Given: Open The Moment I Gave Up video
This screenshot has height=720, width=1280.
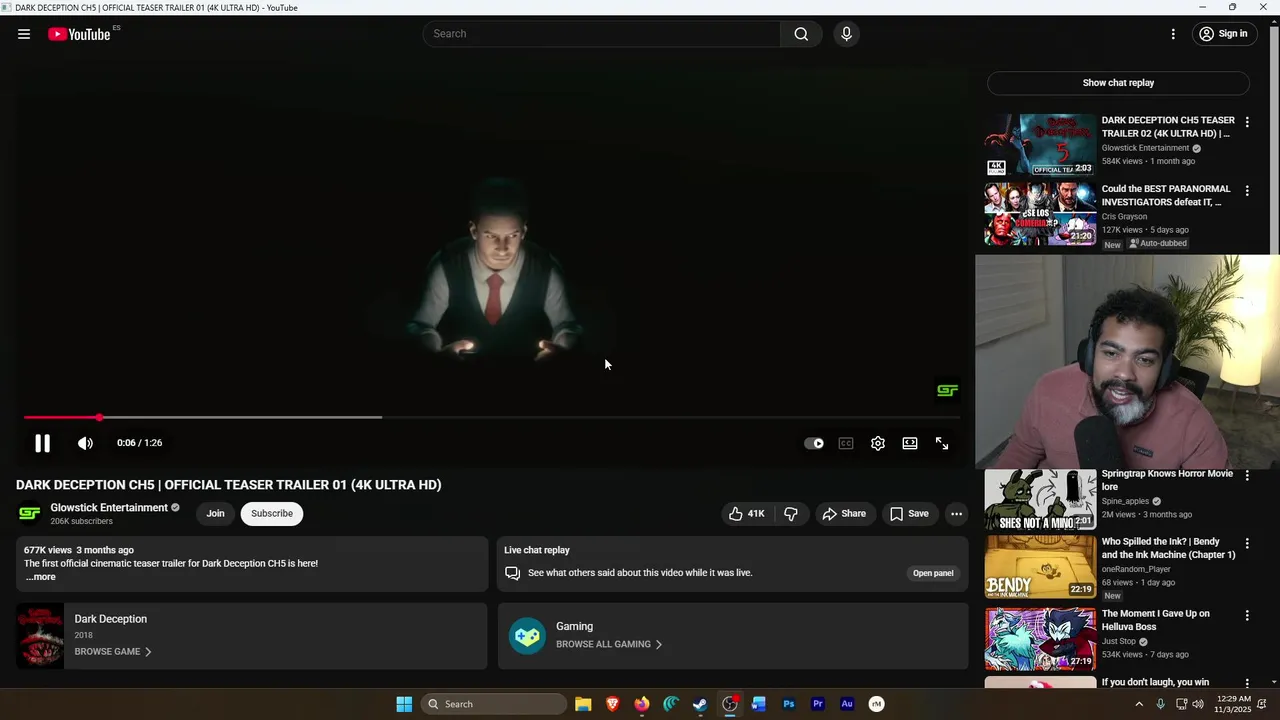Looking at the screenshot, I should tap(1040, 639).
